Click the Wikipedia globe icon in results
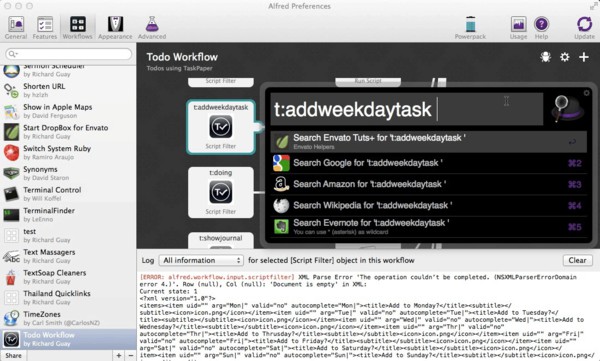Image resolution: width=600 pixels, height=361 pixels. [x=281, y=206]
